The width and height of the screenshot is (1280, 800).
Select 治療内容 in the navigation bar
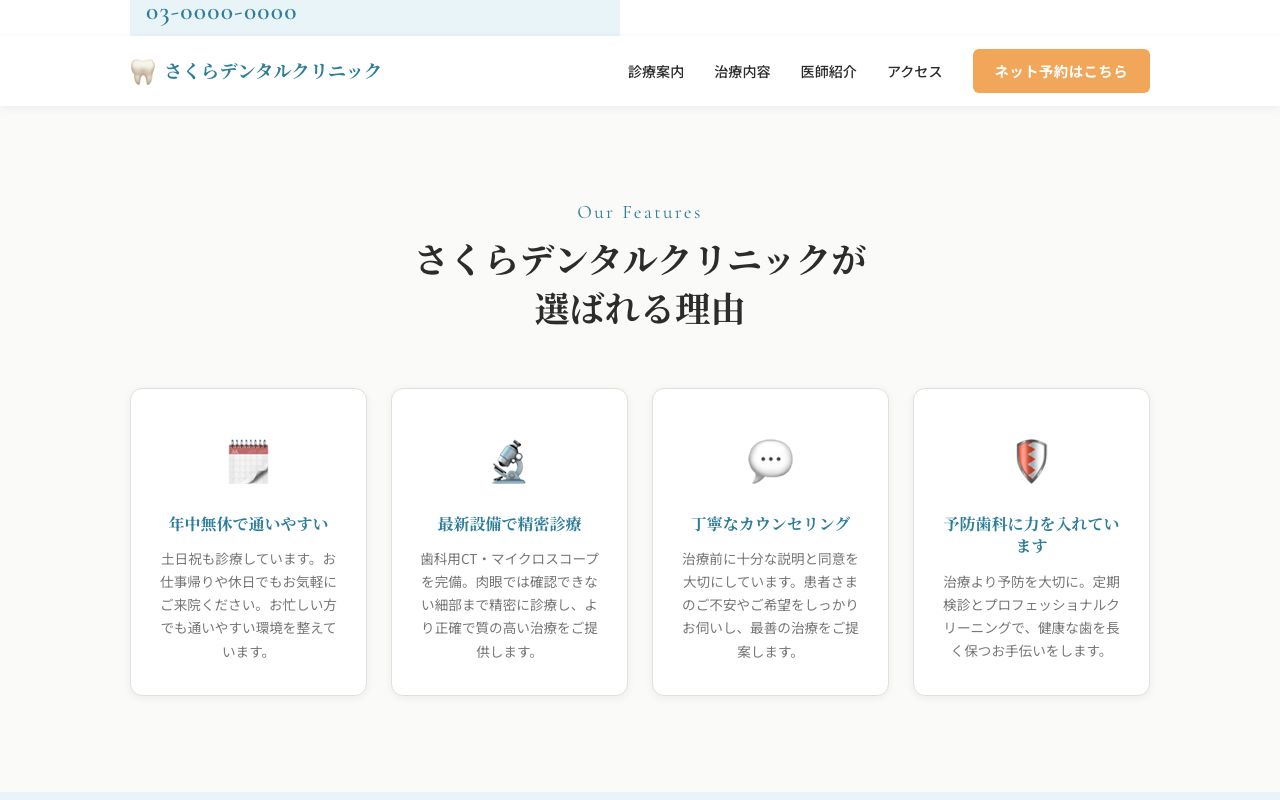point(742,71)
